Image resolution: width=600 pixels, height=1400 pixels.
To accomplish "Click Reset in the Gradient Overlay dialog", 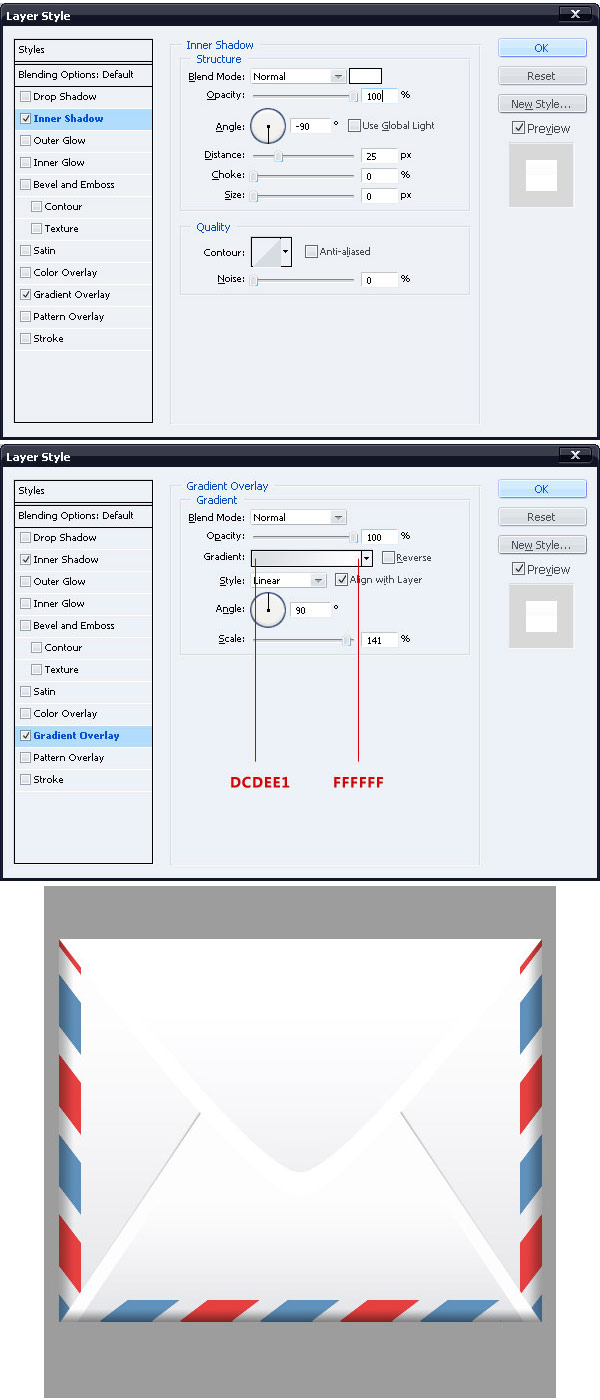I will tap(541, 517).
